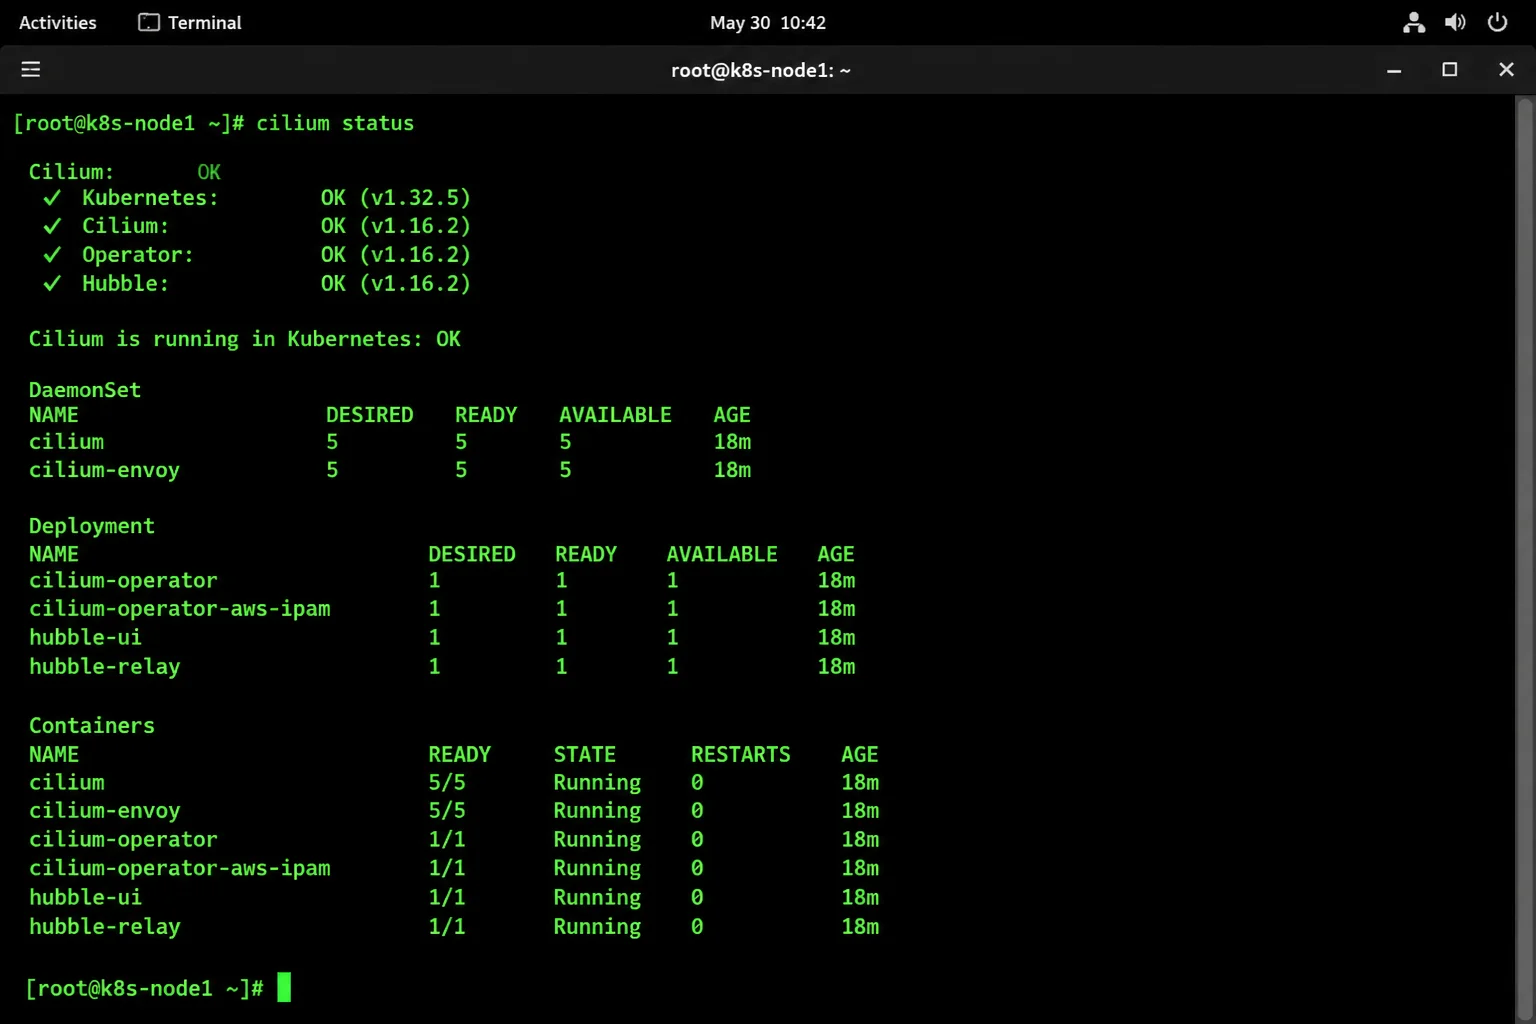Image resolution: width=1536 pixels, height=1024 pixels.
Task: Click the 'Deployment' heading
Action: pyautogui.click(x=92, y=526)
